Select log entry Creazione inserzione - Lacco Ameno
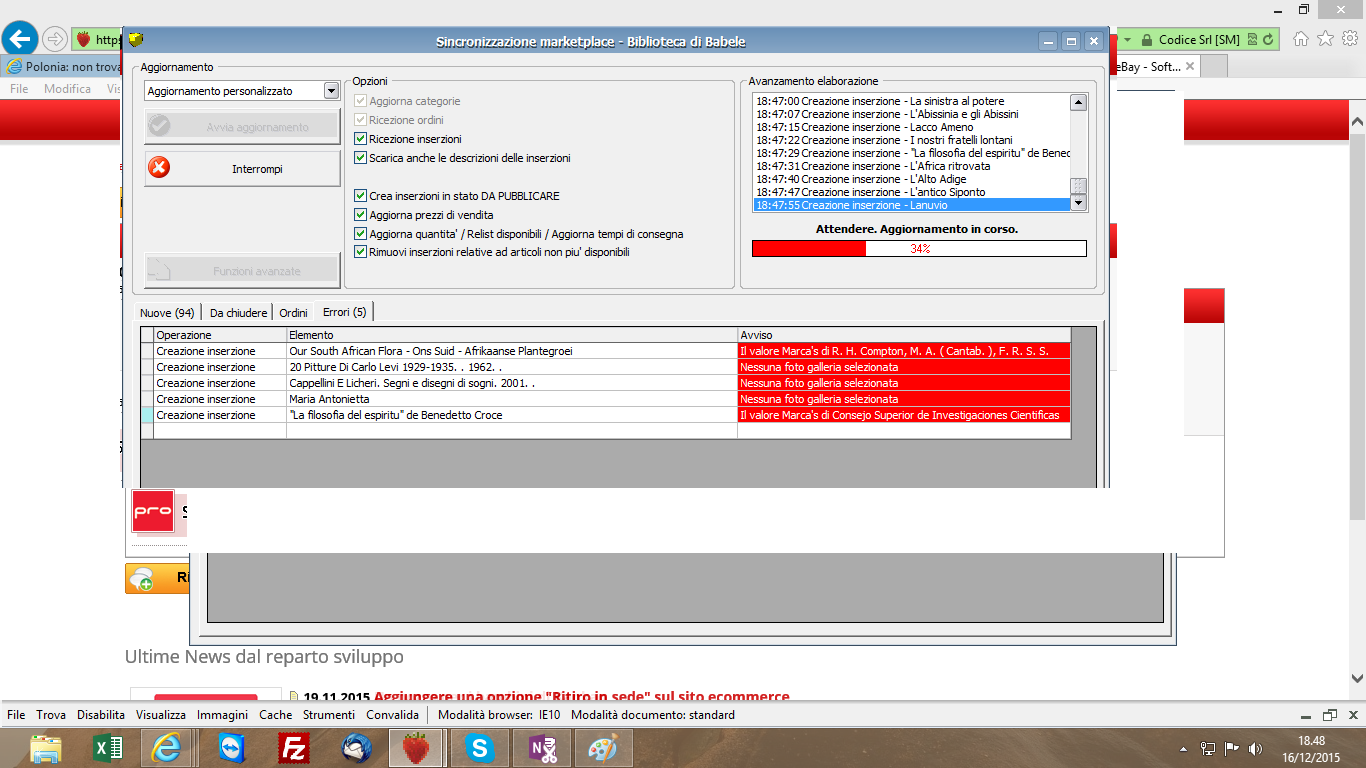 click(911, 127)
